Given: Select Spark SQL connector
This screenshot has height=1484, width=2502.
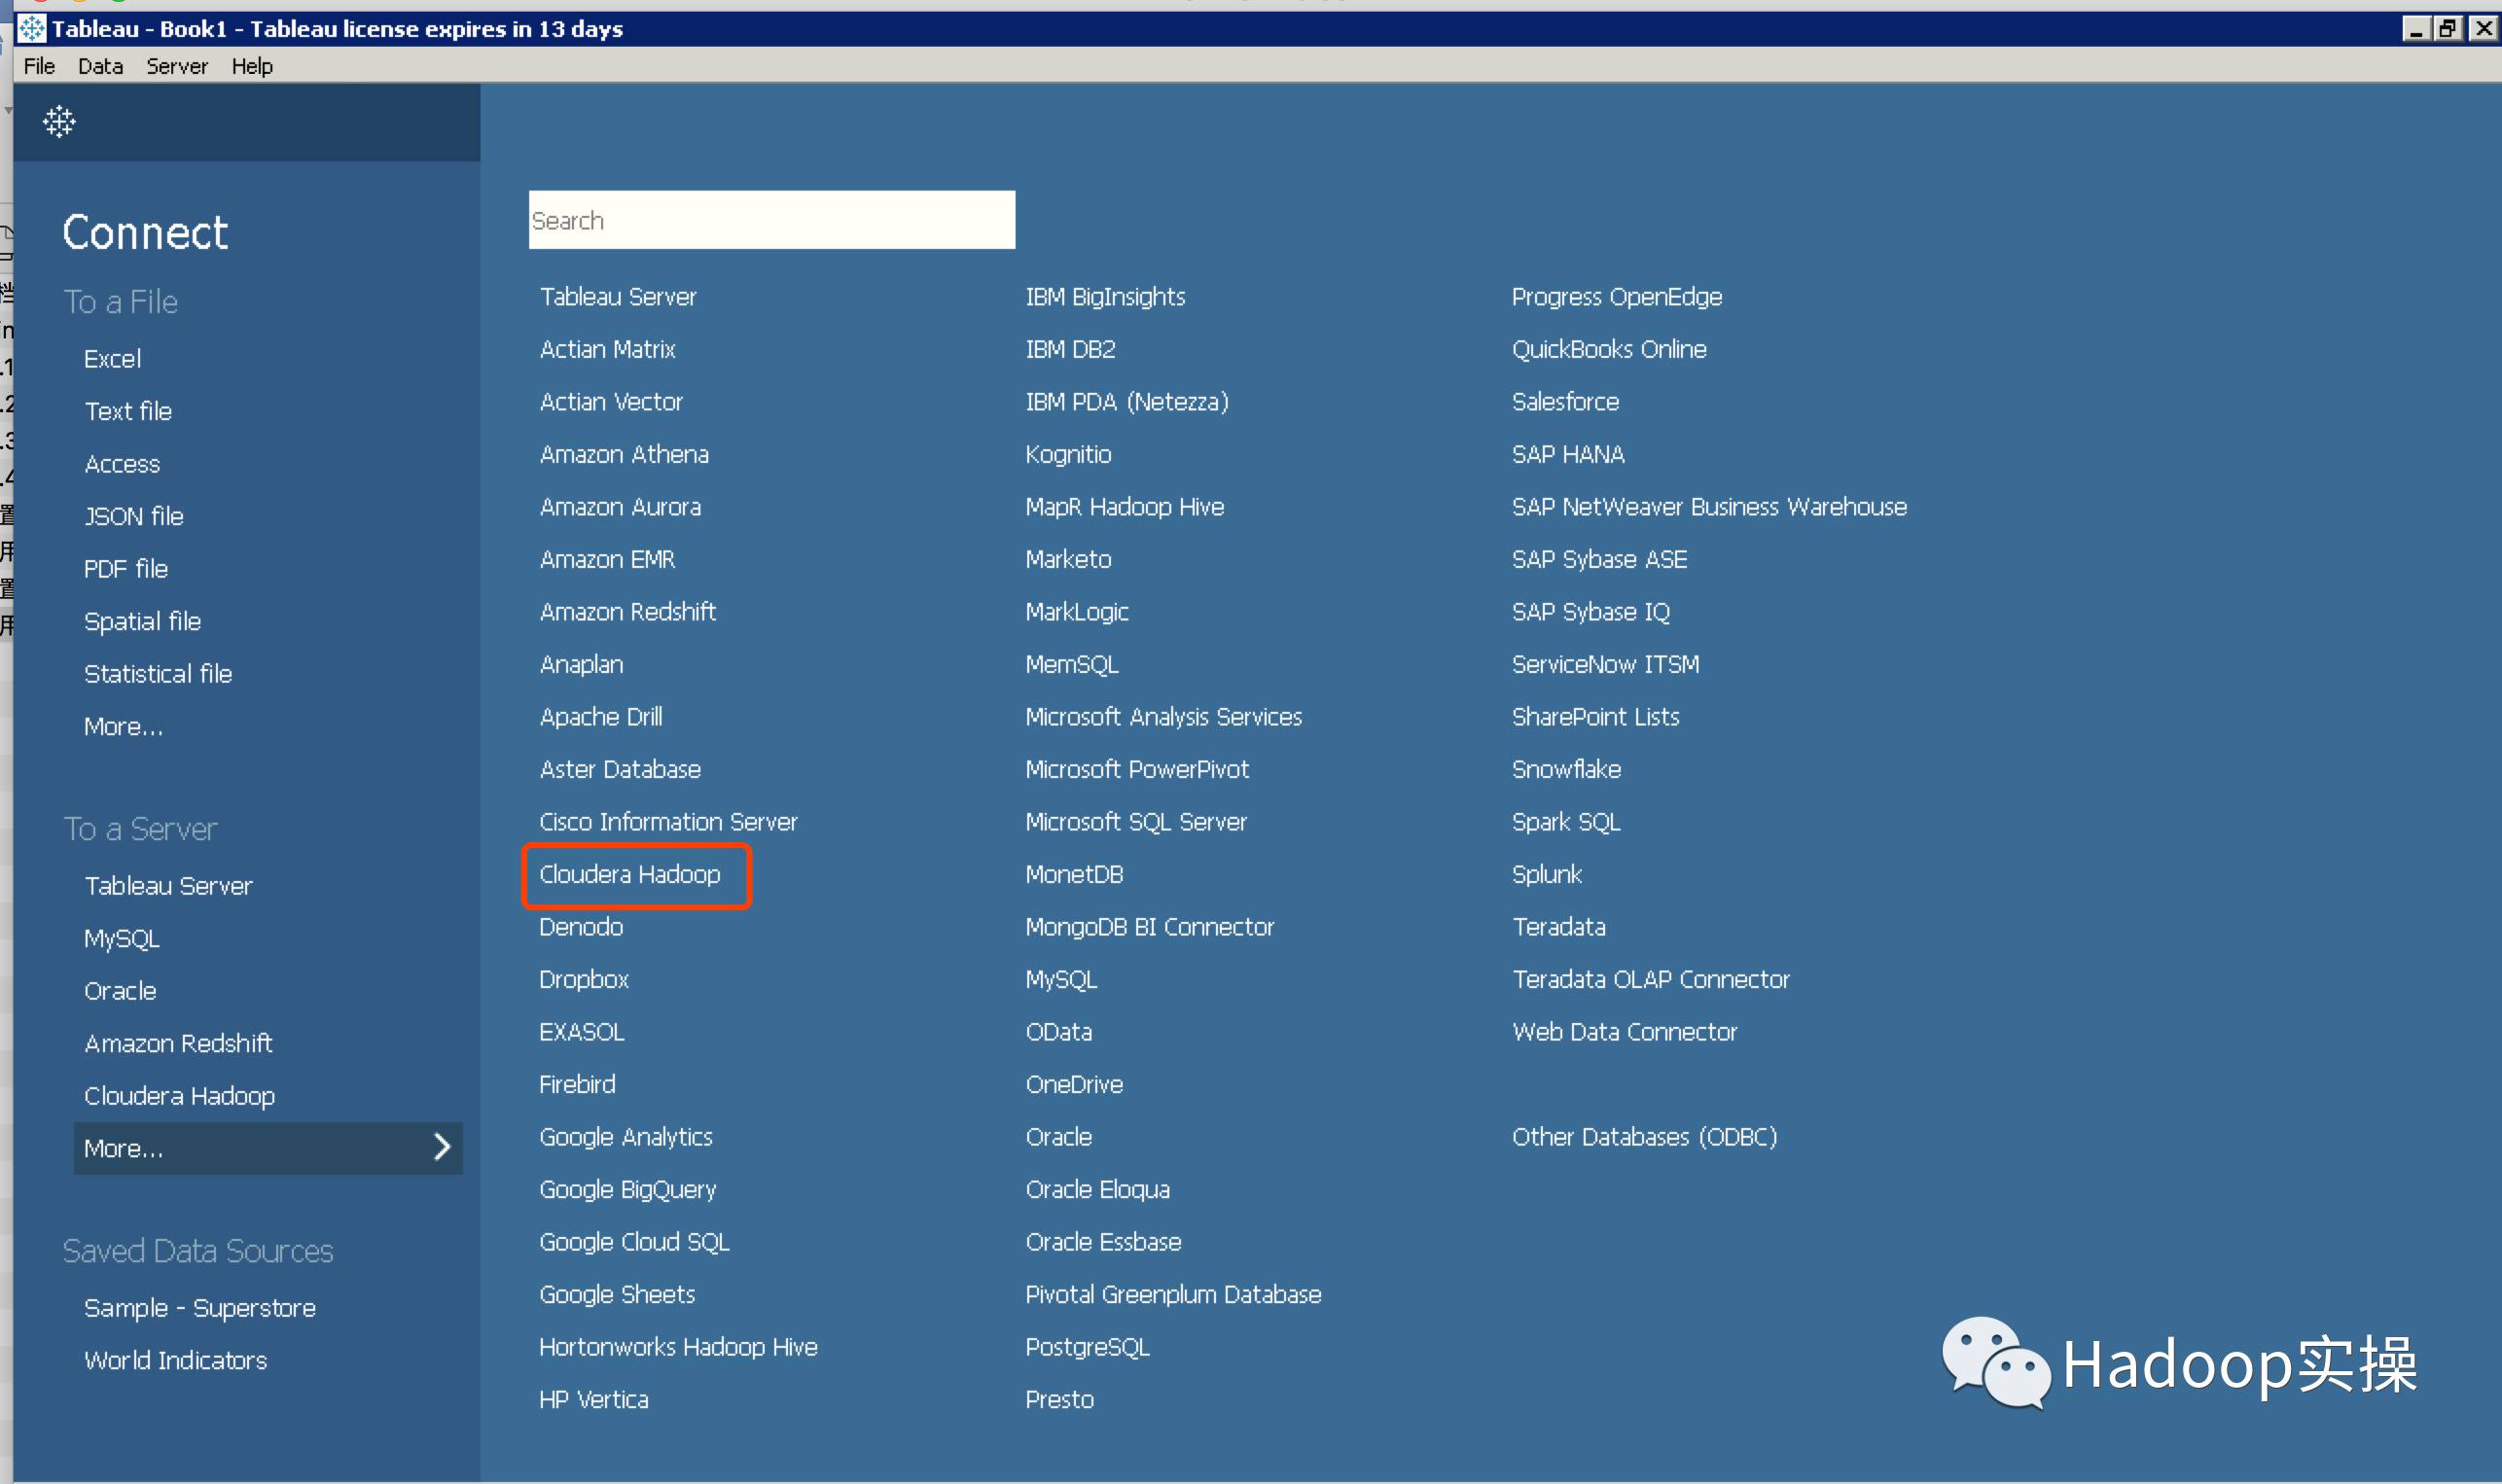Looking at the screenshot, I should tap(1566, 822).
